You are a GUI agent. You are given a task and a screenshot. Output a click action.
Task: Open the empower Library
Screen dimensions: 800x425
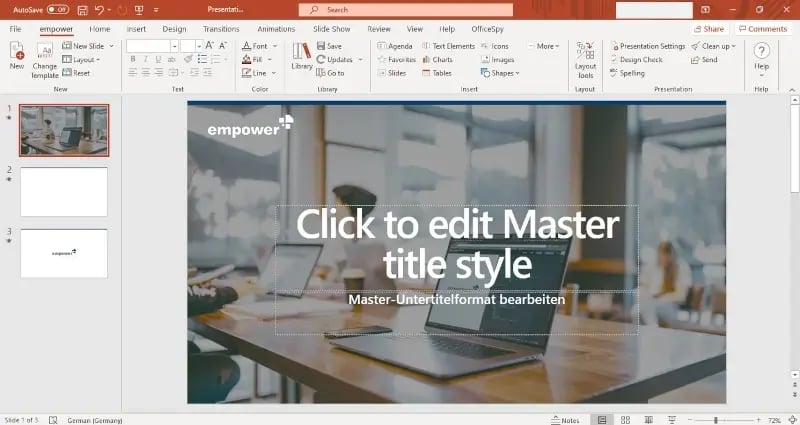tap(302, 57)
